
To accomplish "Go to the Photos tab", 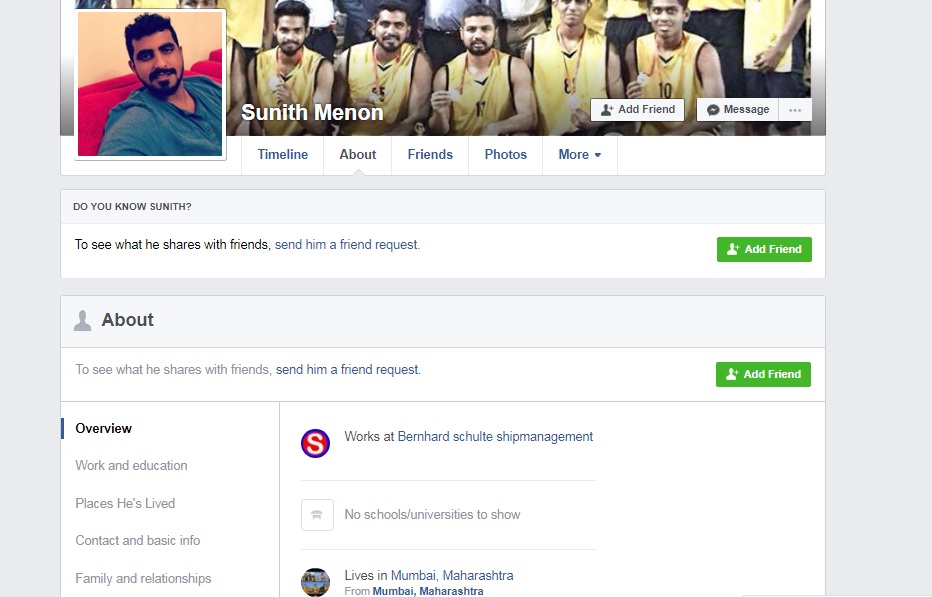I will [505, 155].
